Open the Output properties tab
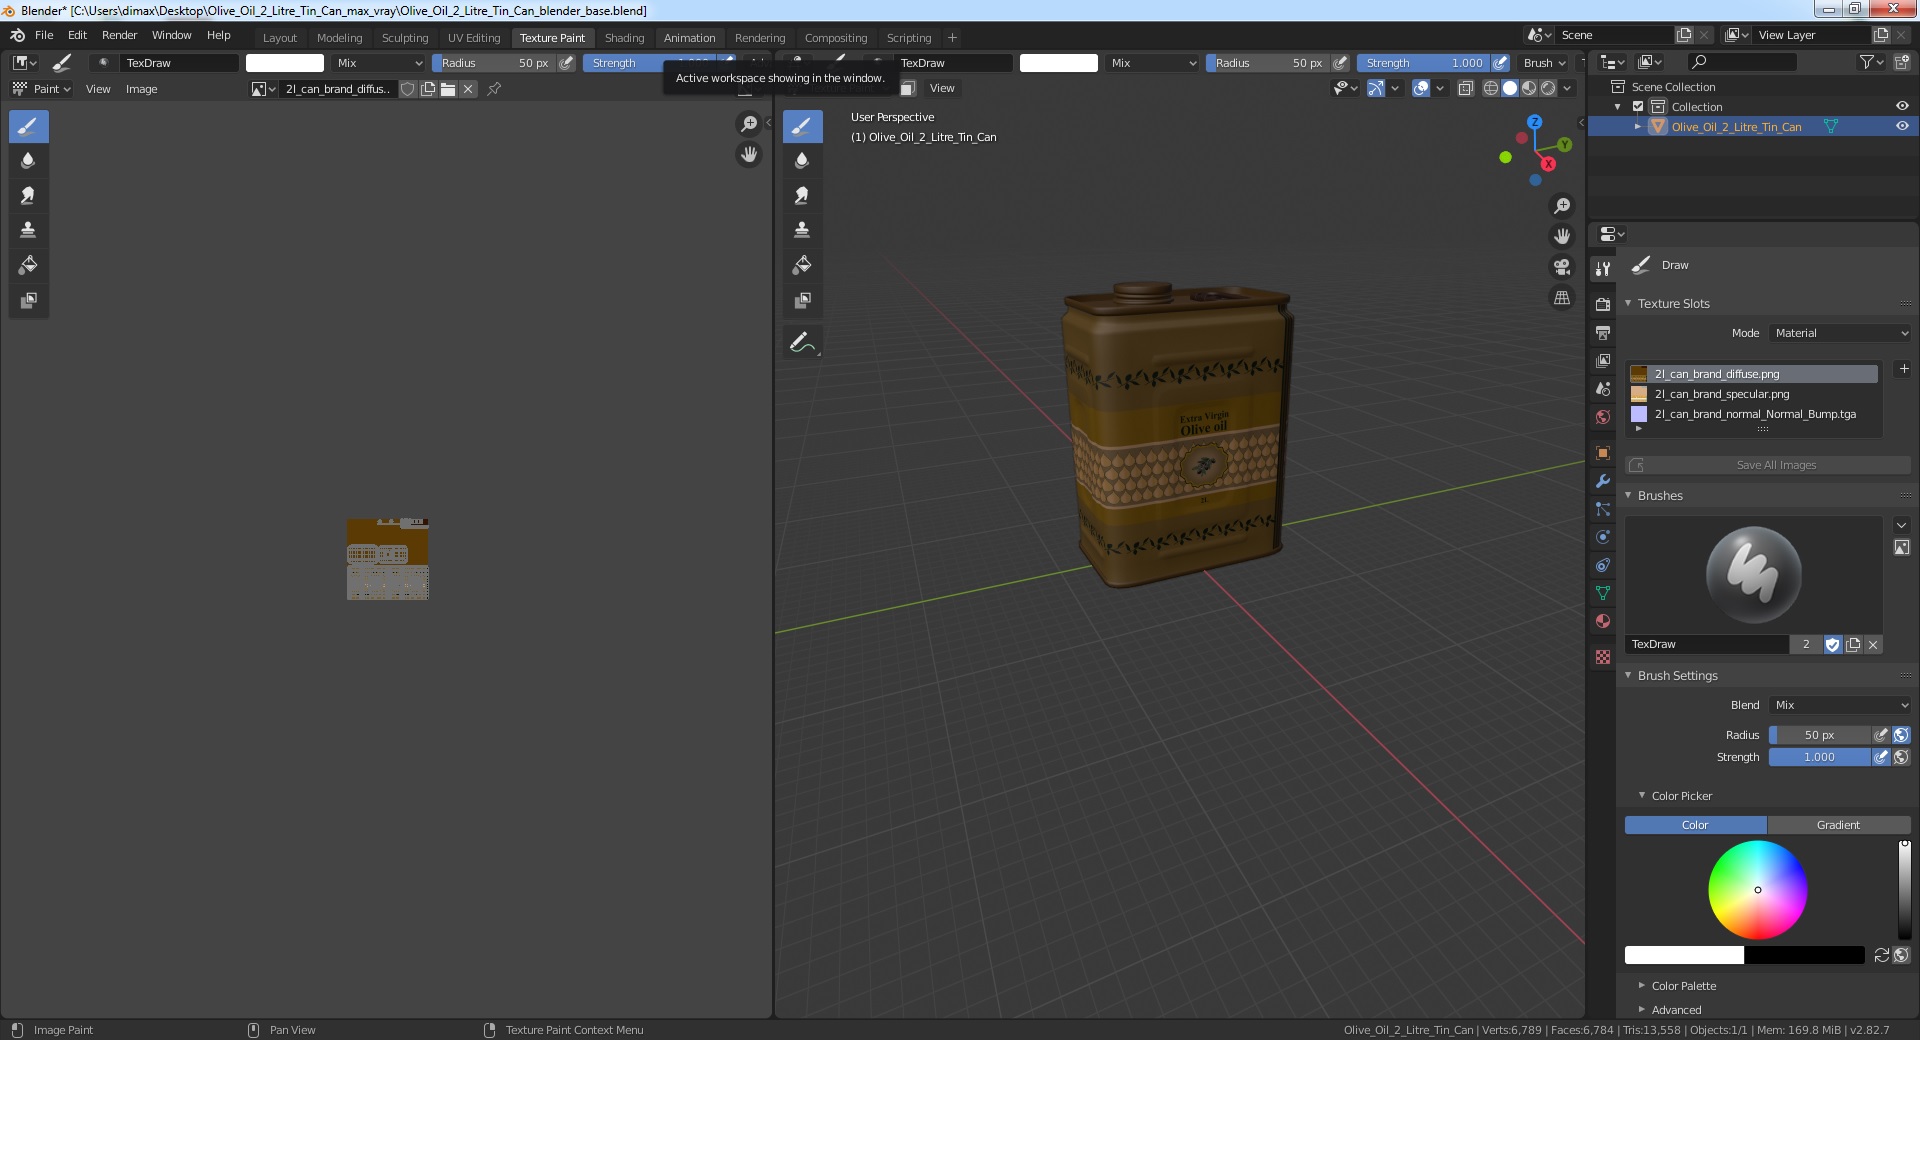 pyautogui.click(x=1603, y=332)
